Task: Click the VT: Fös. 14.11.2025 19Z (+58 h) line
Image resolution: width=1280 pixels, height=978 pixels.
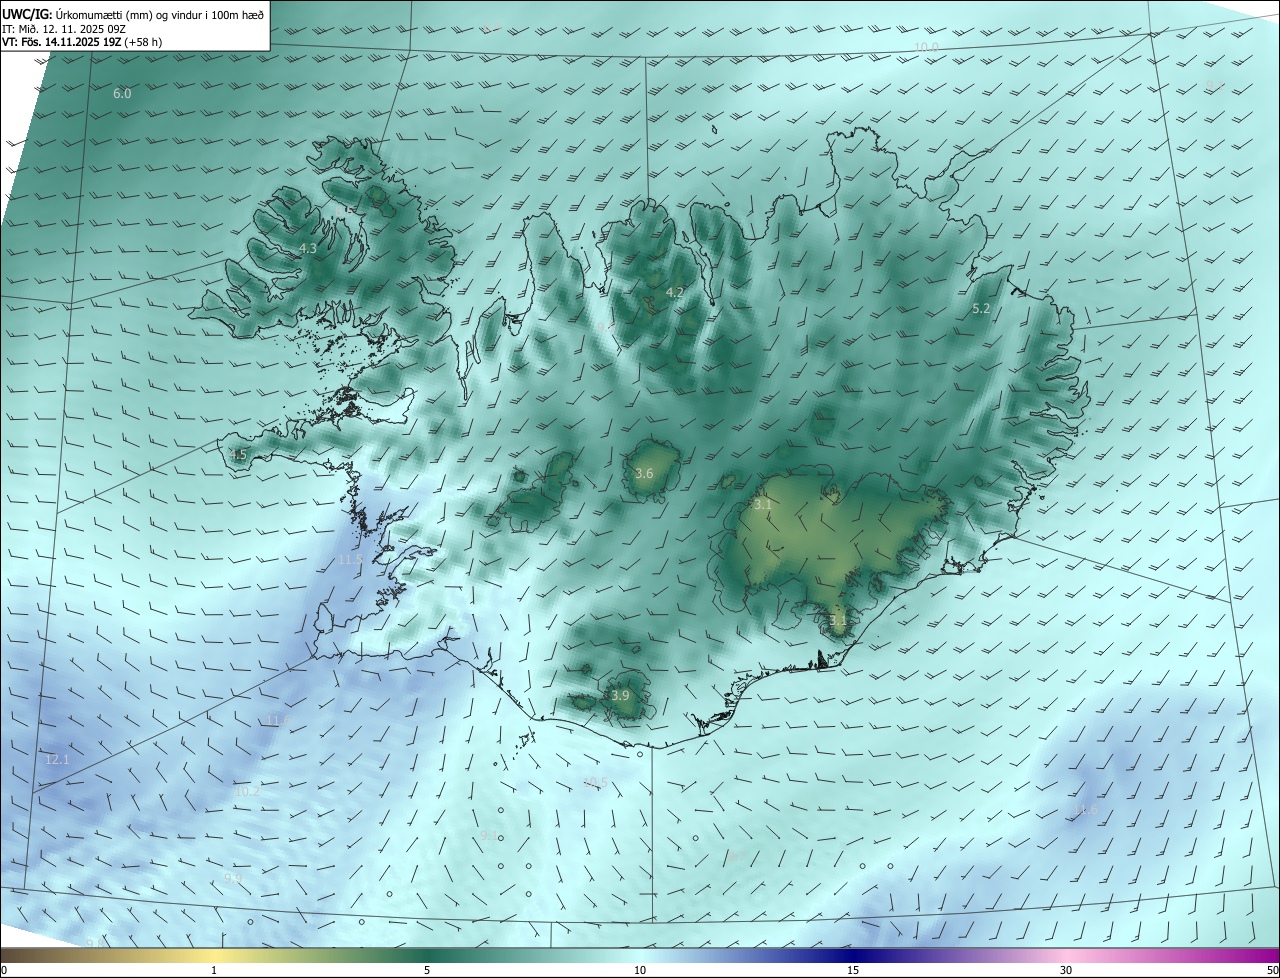Action: point(82,42)
